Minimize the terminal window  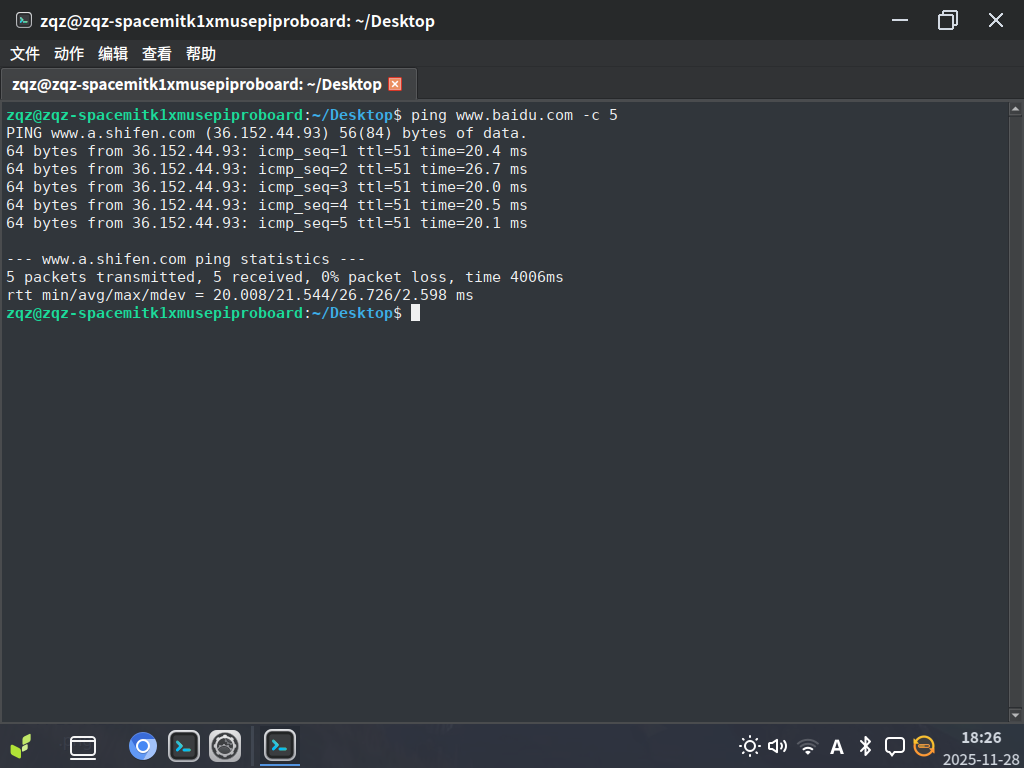[x=900, y=20]
